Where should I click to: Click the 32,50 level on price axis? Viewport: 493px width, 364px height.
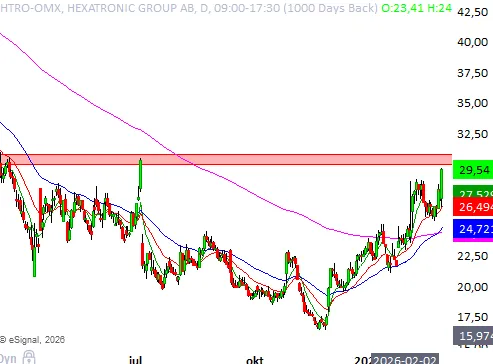pos(472,134)
